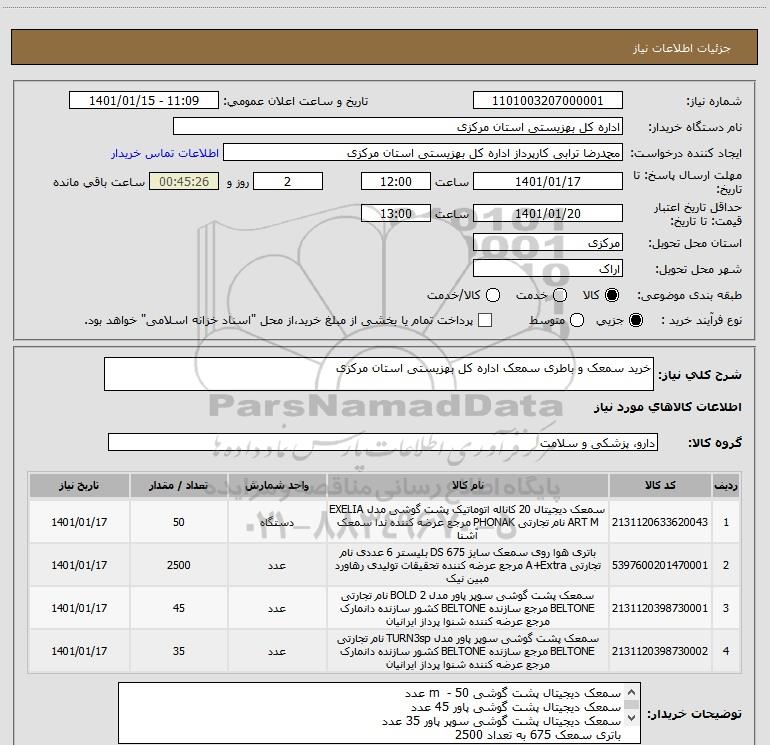Screen dimensions: 770x745
Task: Click the response deadline hour 12:00 field
Action: [x=396, y=181]
